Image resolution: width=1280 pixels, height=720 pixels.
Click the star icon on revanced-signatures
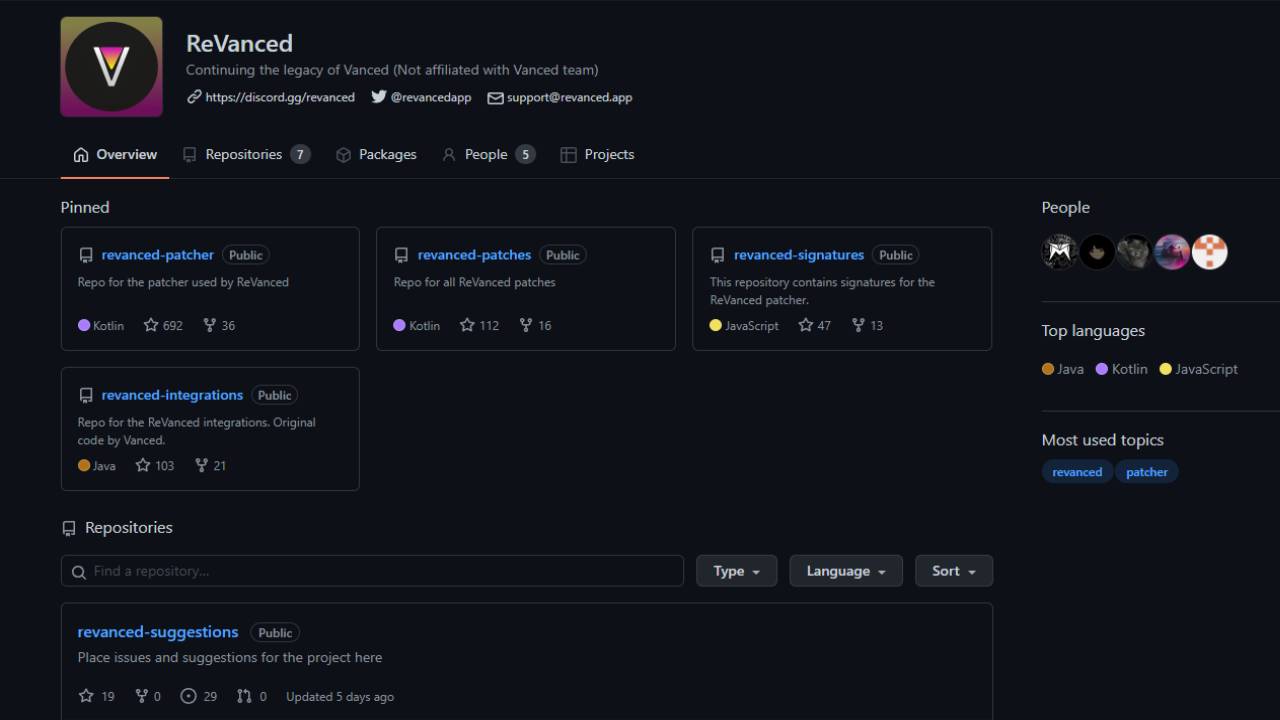[x=805, y=325]
